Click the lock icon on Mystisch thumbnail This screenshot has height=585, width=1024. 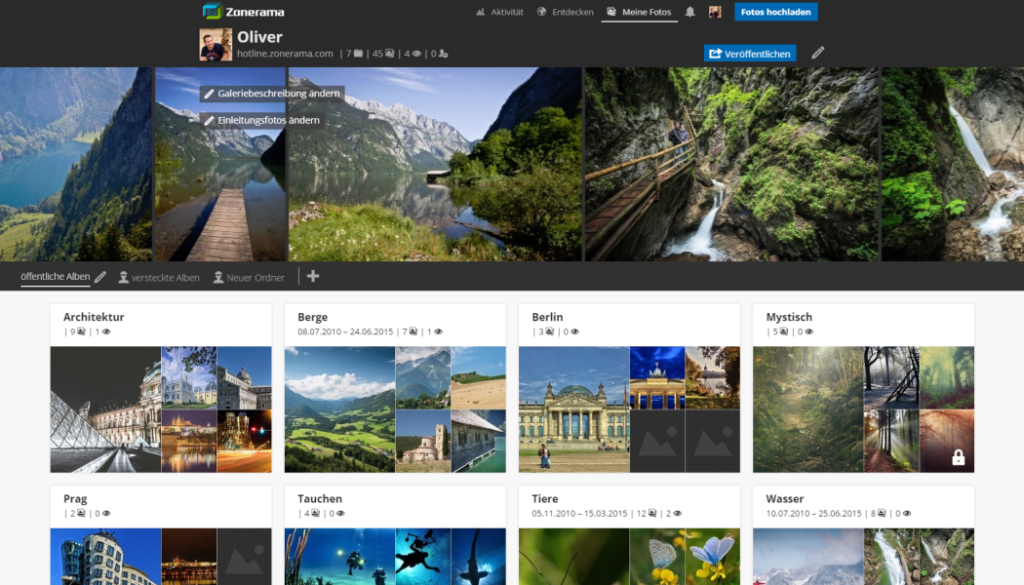[x=958, y=457]
